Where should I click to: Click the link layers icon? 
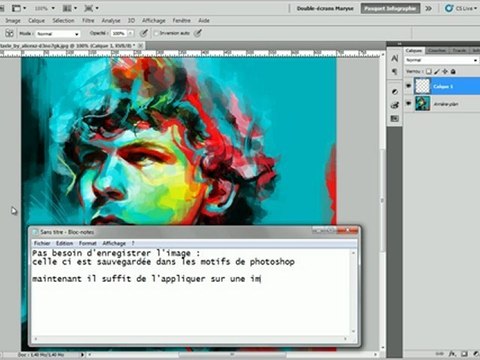pos(440,354)
